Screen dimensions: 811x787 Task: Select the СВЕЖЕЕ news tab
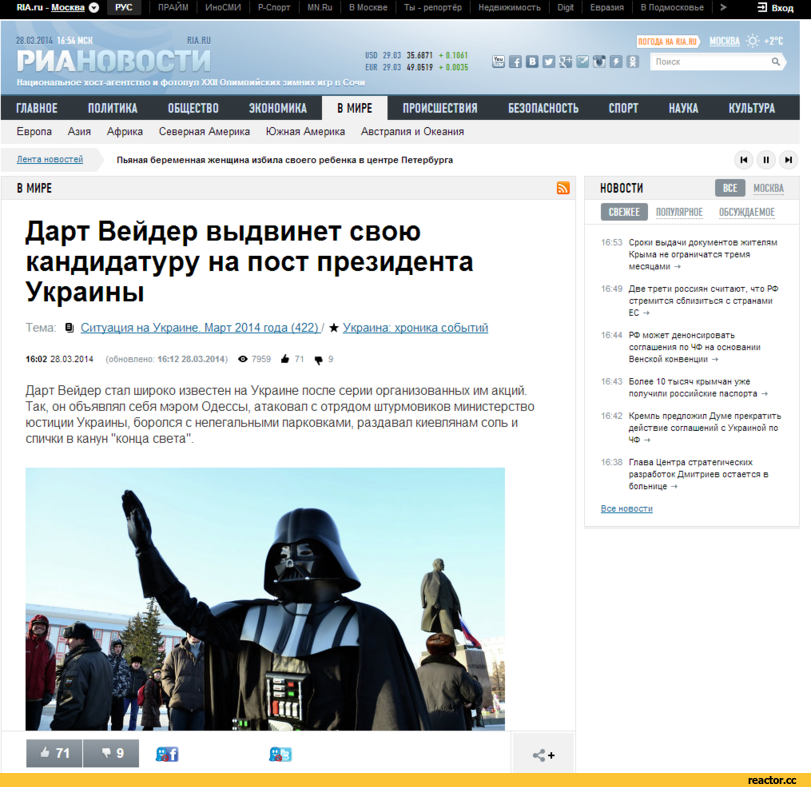[624, 212]
